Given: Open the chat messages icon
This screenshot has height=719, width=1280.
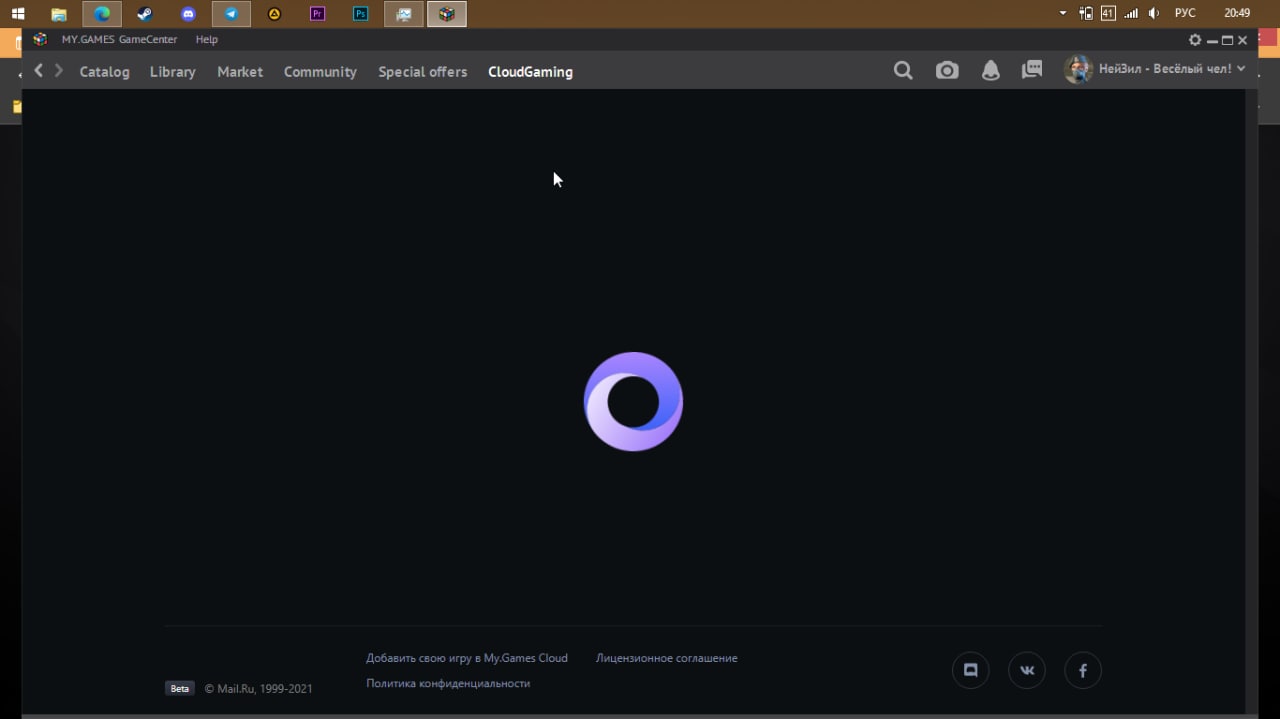Looking at the screenshot, I should [1032, 70].
